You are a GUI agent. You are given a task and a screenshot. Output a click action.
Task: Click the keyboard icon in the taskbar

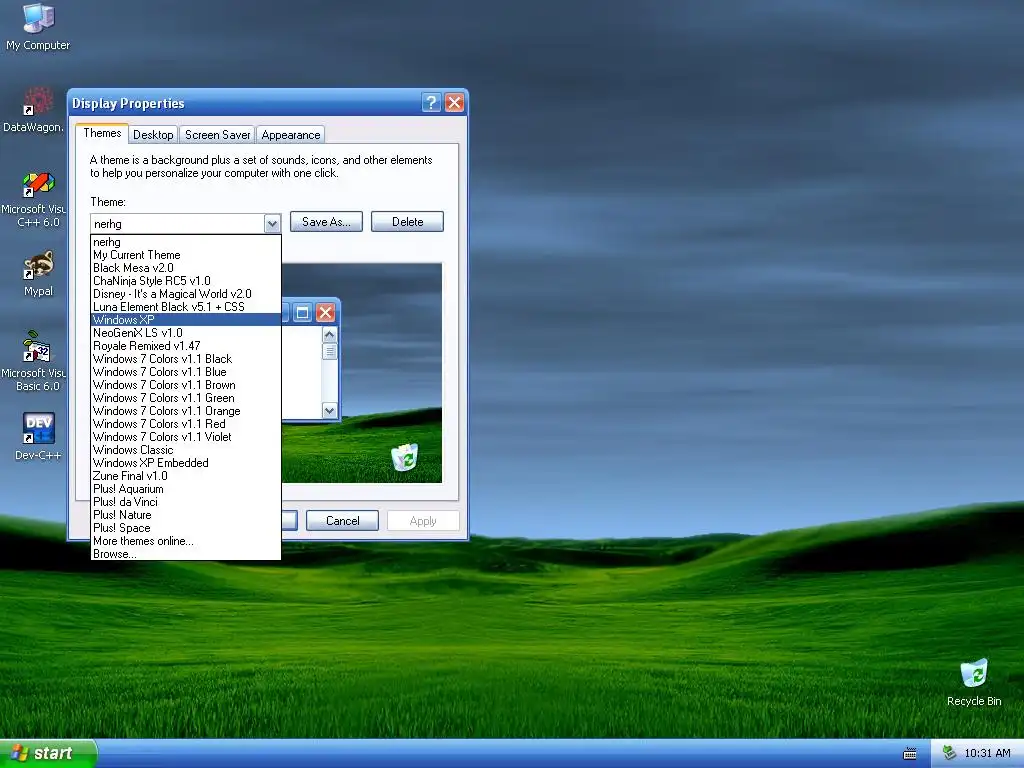(909, 754)
